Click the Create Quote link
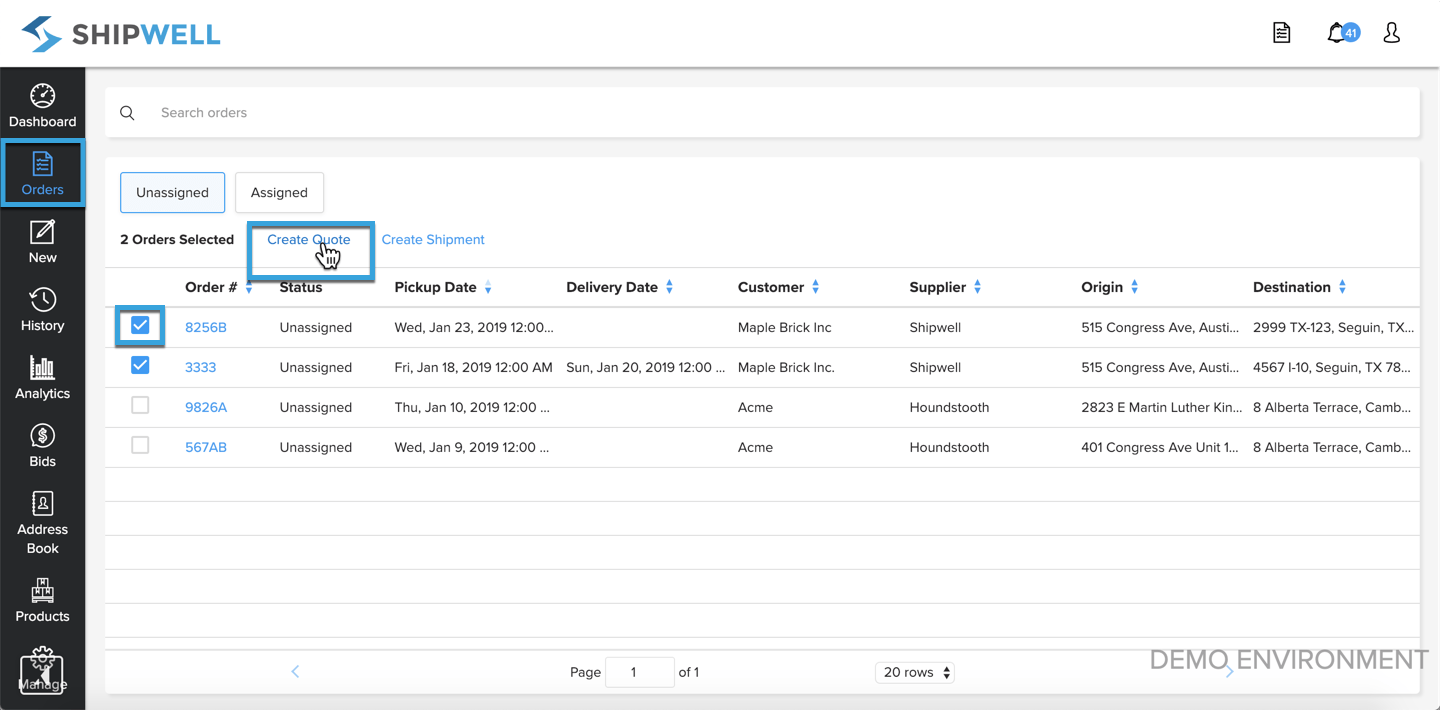This screenshot has width=1441, height=710. pyautogui.click(x=308, y=239)
